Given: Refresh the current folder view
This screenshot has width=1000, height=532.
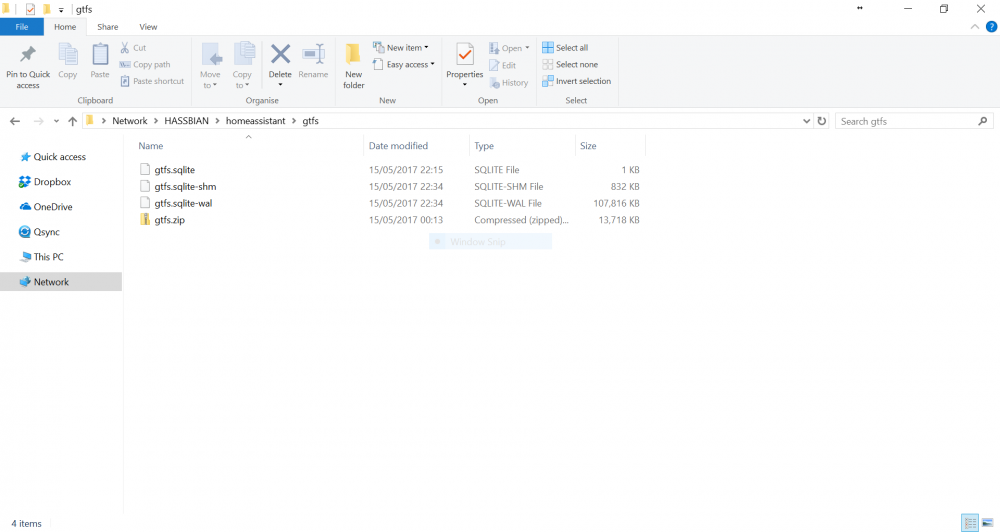Looking at the screenshot, I should [x=822, y=121].
